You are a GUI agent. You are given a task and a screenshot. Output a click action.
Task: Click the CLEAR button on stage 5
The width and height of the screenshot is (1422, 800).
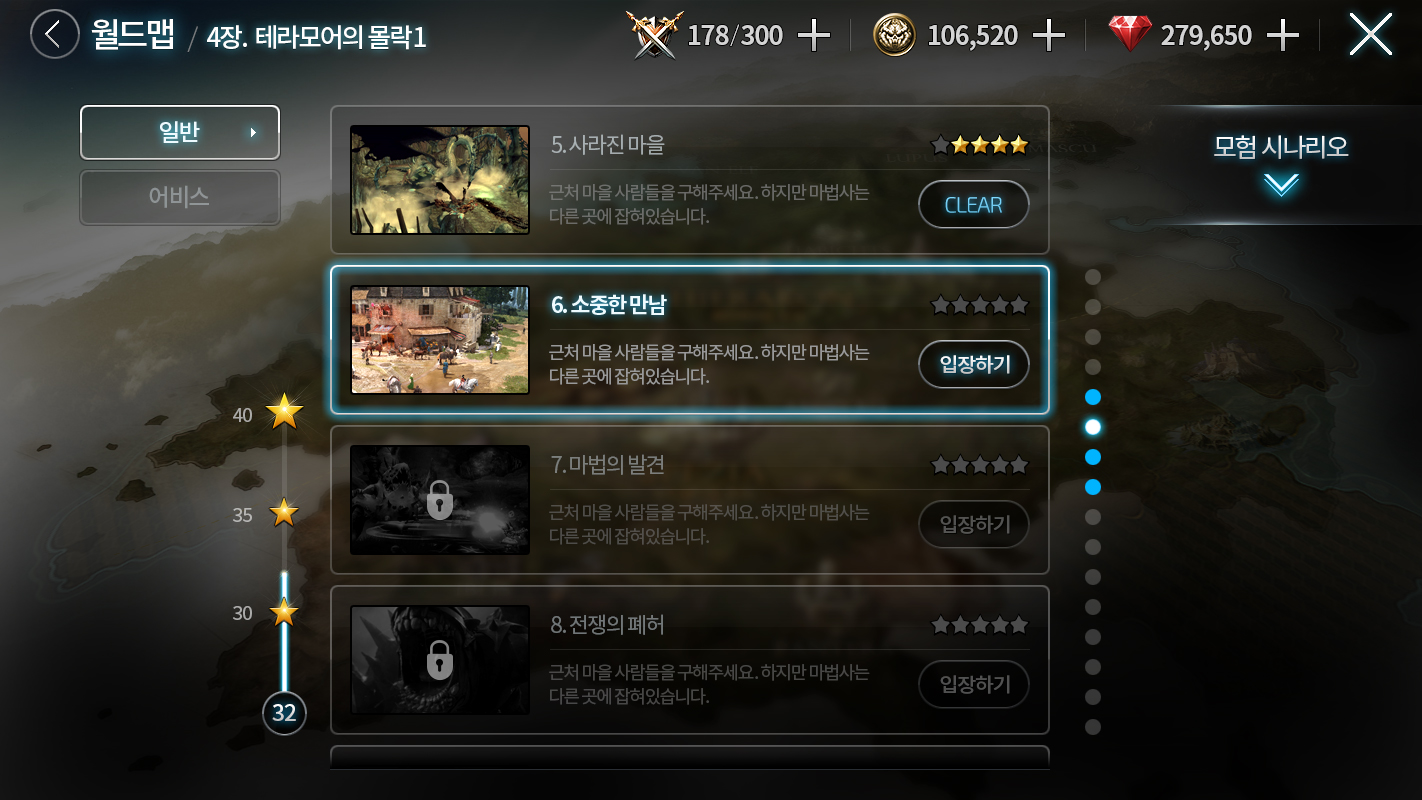pos(974,204)
